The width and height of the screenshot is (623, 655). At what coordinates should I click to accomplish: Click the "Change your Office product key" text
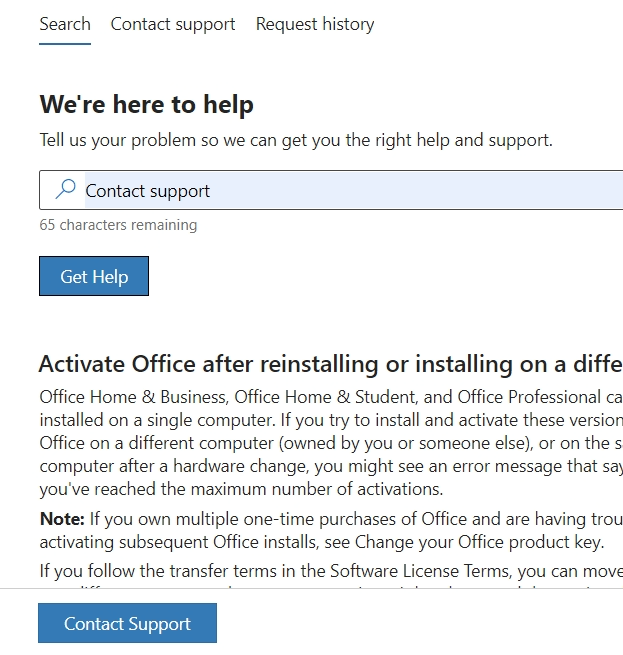478,542
